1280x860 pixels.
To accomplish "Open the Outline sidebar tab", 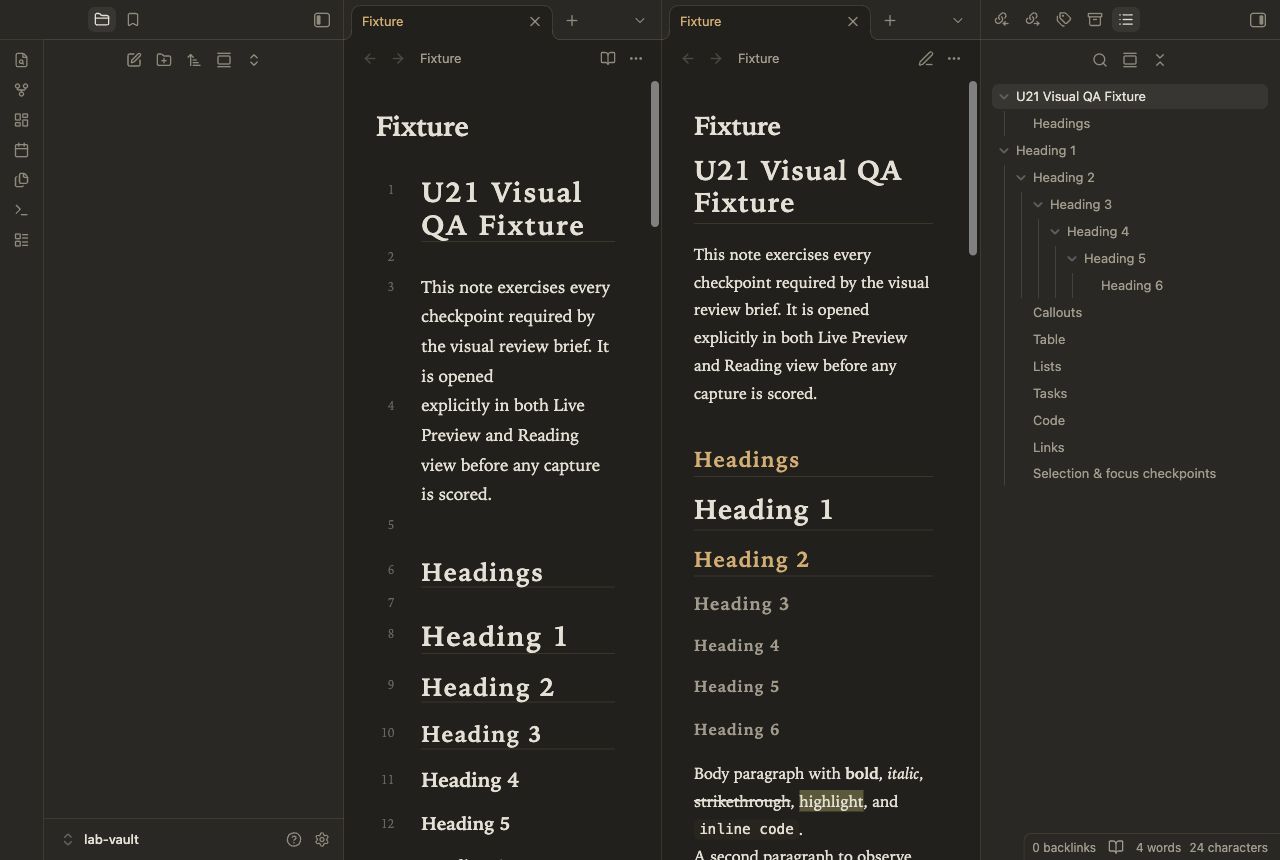I will 1126,20.
